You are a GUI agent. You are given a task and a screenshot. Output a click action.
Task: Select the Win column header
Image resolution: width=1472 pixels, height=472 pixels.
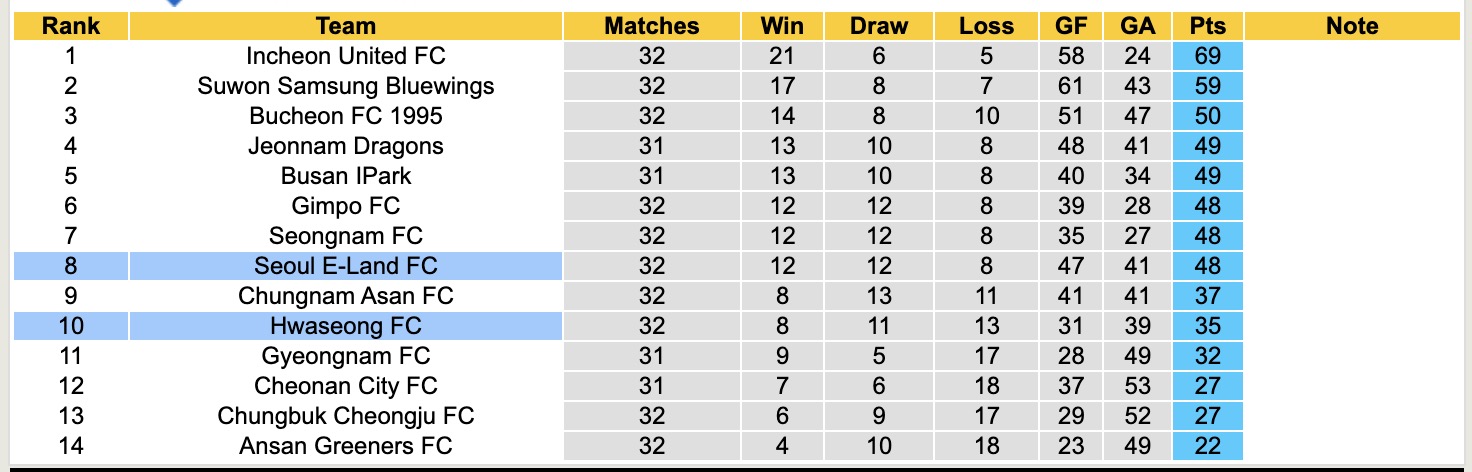pyautogui.click(x=782, y=27)
